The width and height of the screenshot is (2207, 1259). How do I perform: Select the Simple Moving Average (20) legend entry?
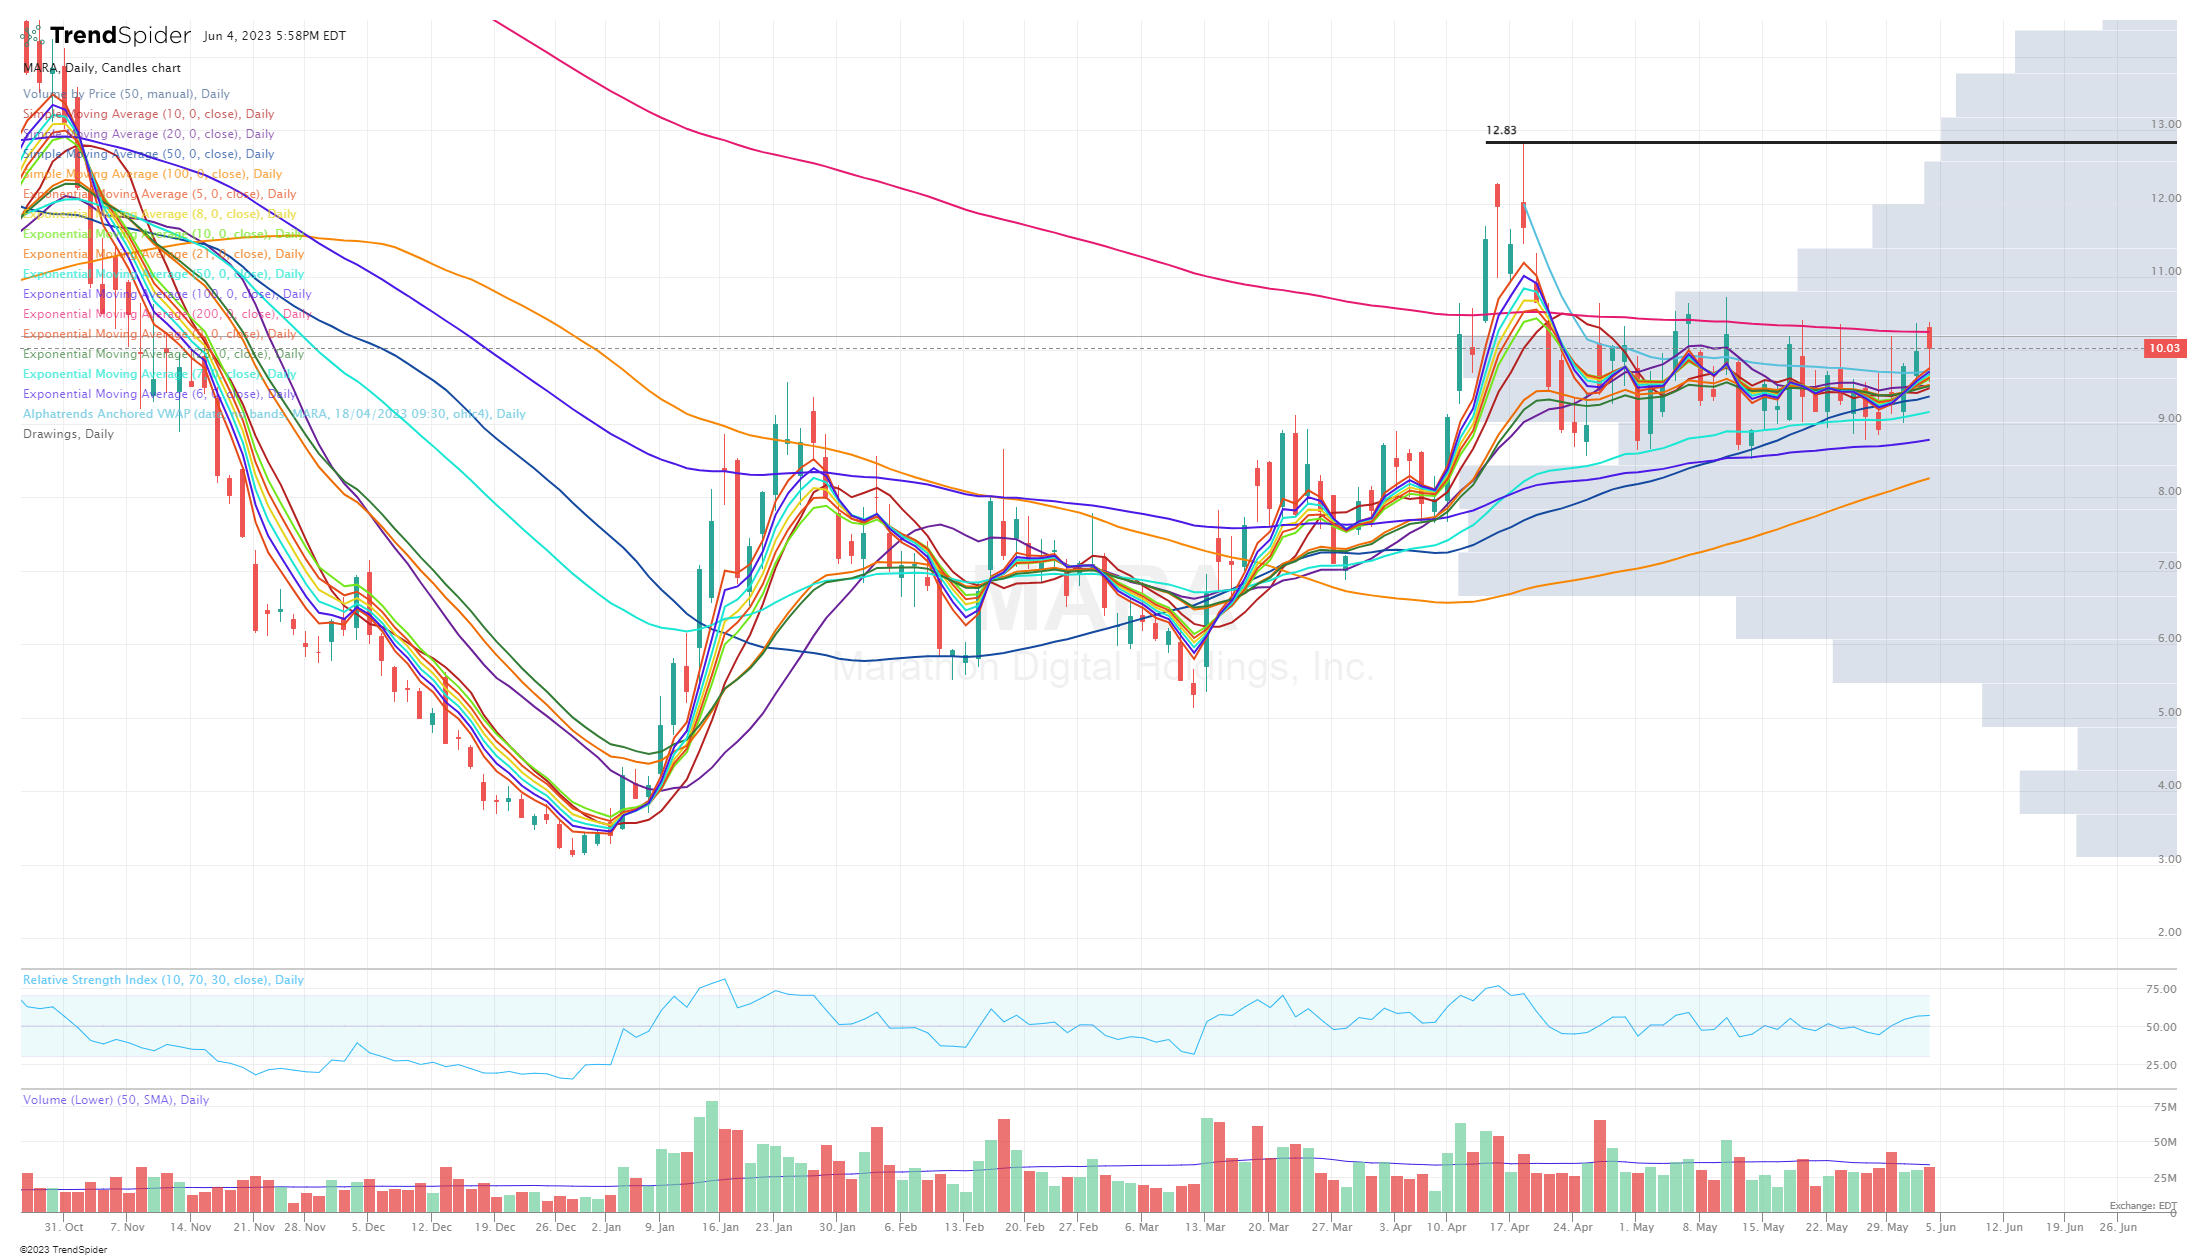pyautogui.click(x=148, y=133)
